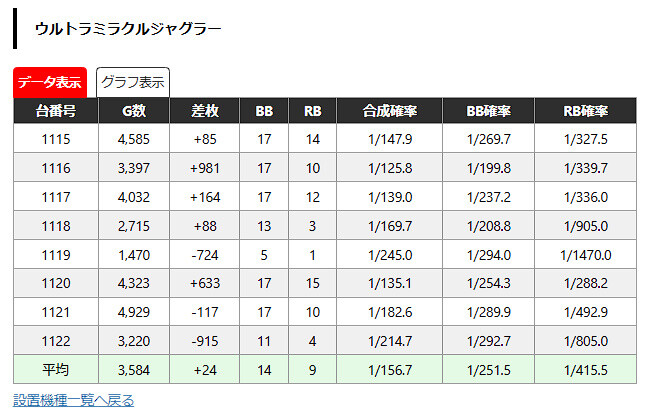The image size is (647, 418).
Task: Select the 4,929 game count cell
Action: (x=134, y=312)
